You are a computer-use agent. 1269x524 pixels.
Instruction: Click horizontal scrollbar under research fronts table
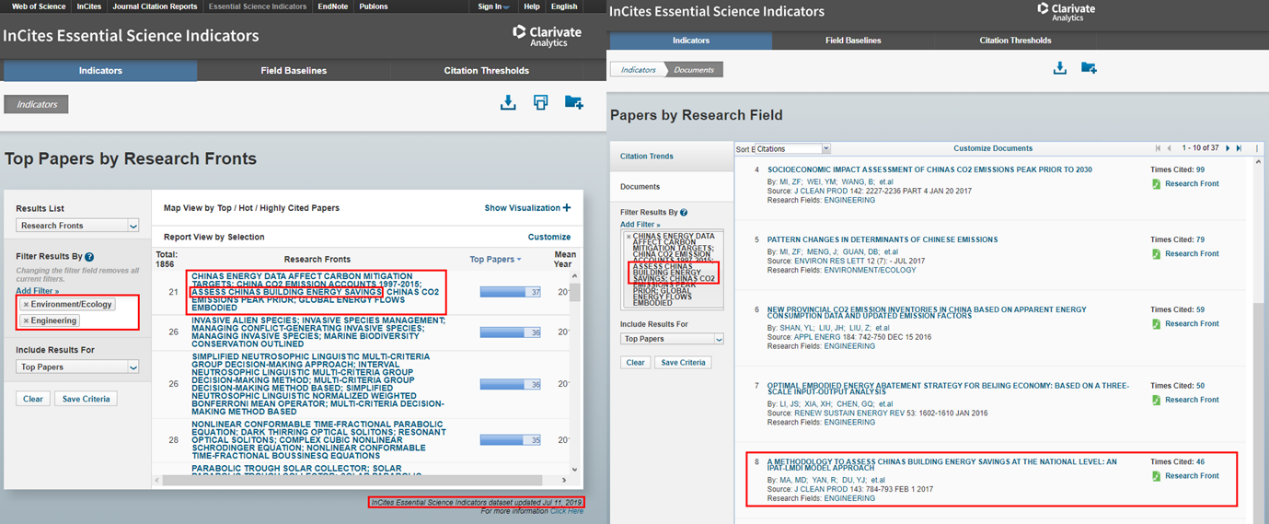click(x=350, y=481)
